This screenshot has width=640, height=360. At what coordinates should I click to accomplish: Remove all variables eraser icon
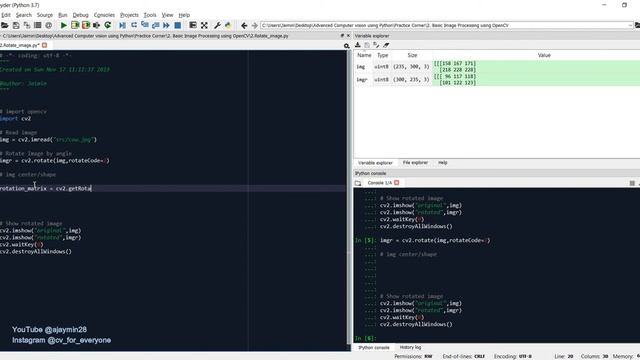[x=386, y=45]
